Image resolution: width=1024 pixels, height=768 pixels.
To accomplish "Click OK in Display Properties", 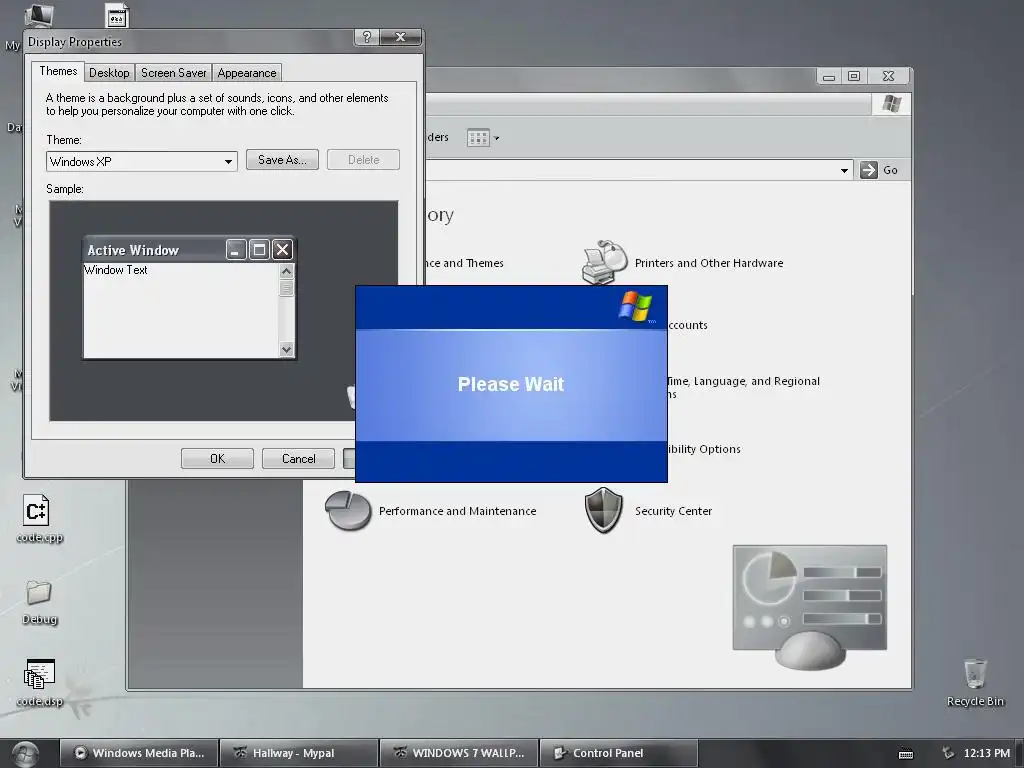I will click(x=217, y=458).
